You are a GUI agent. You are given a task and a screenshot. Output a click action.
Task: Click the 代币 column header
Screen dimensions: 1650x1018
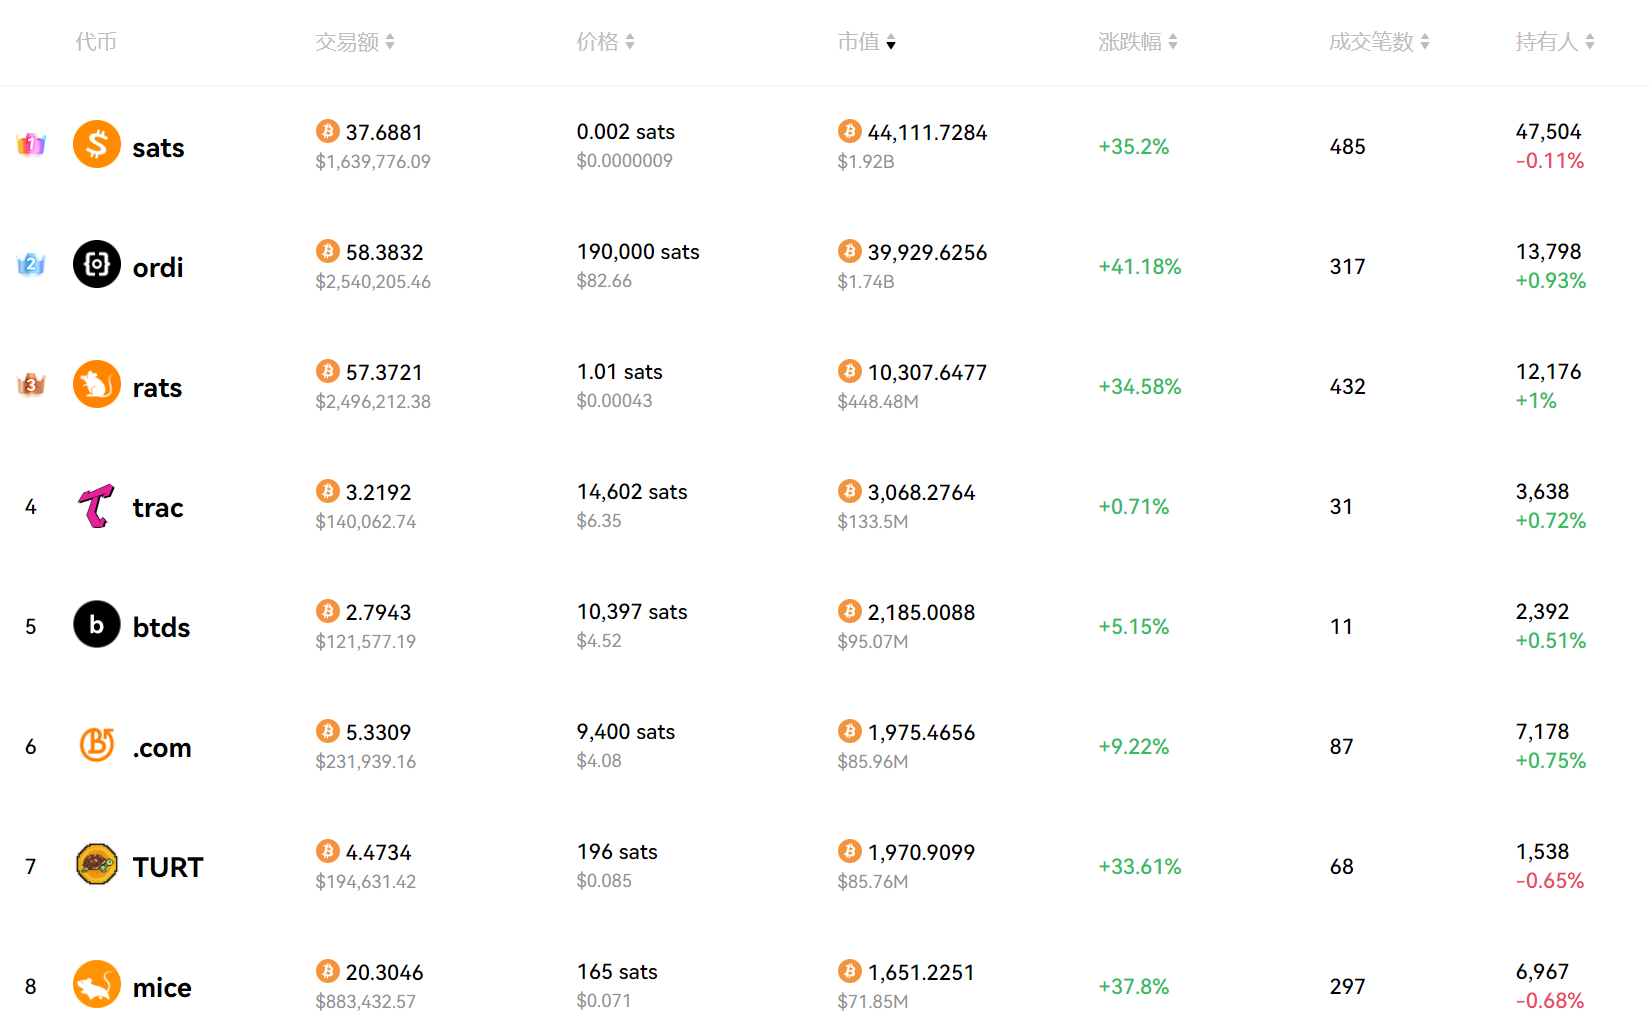96,42
